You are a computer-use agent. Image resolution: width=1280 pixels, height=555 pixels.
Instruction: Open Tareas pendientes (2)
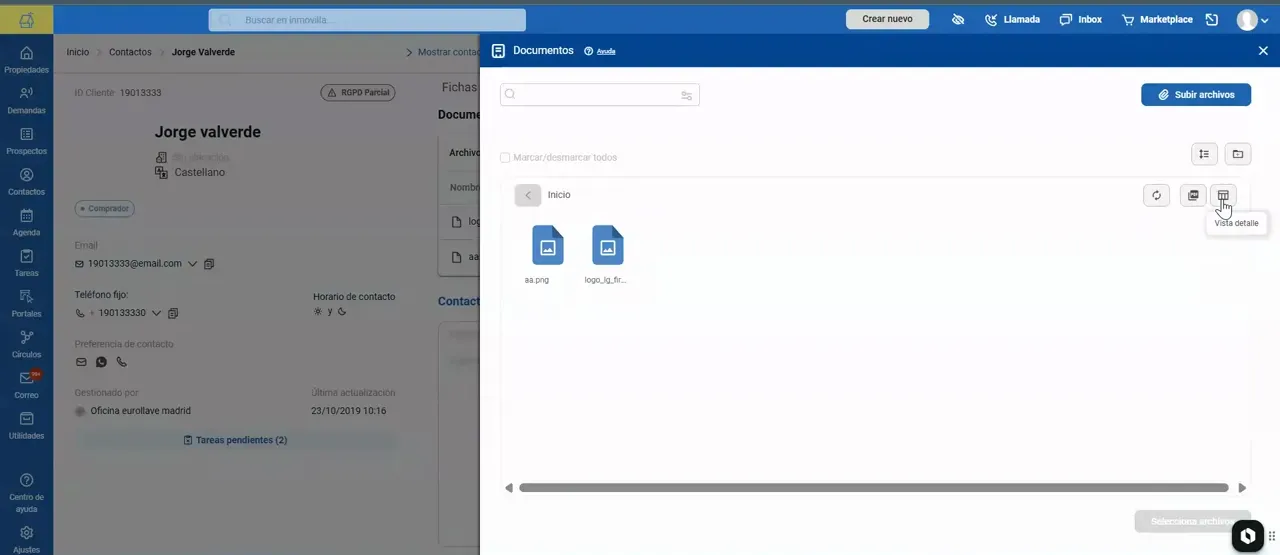point(236,440)
